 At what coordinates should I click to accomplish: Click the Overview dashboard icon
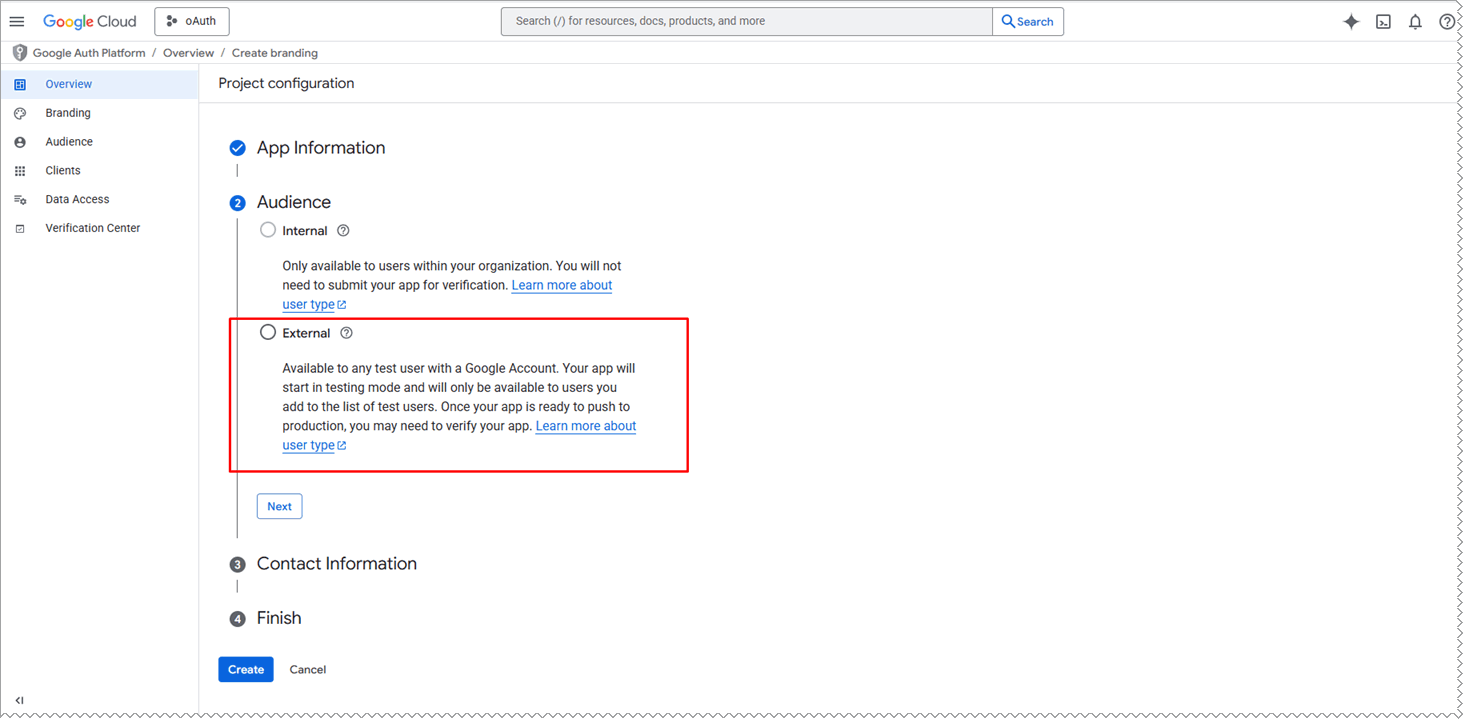click(x=20, y=85)
